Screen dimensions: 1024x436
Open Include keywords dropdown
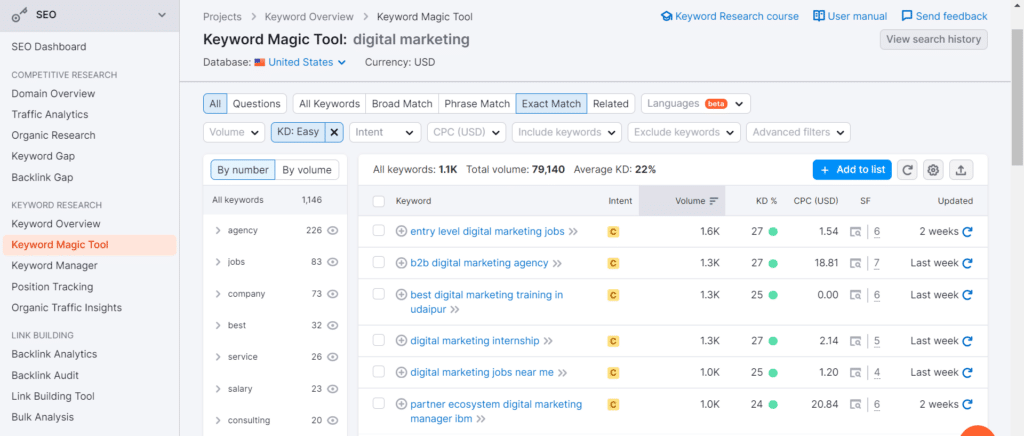[x=567, y=132]
